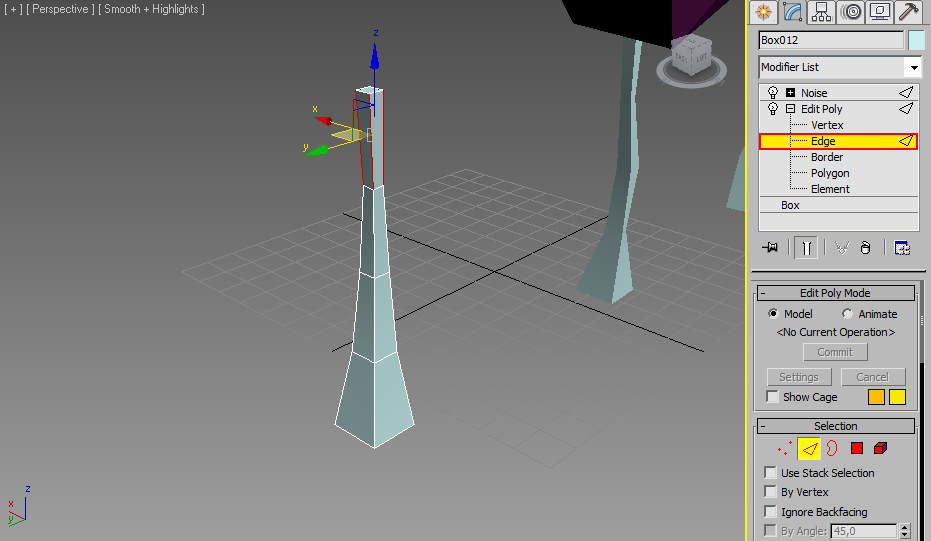
Task: Open the Motion panel tab
Action: point(851,12)
